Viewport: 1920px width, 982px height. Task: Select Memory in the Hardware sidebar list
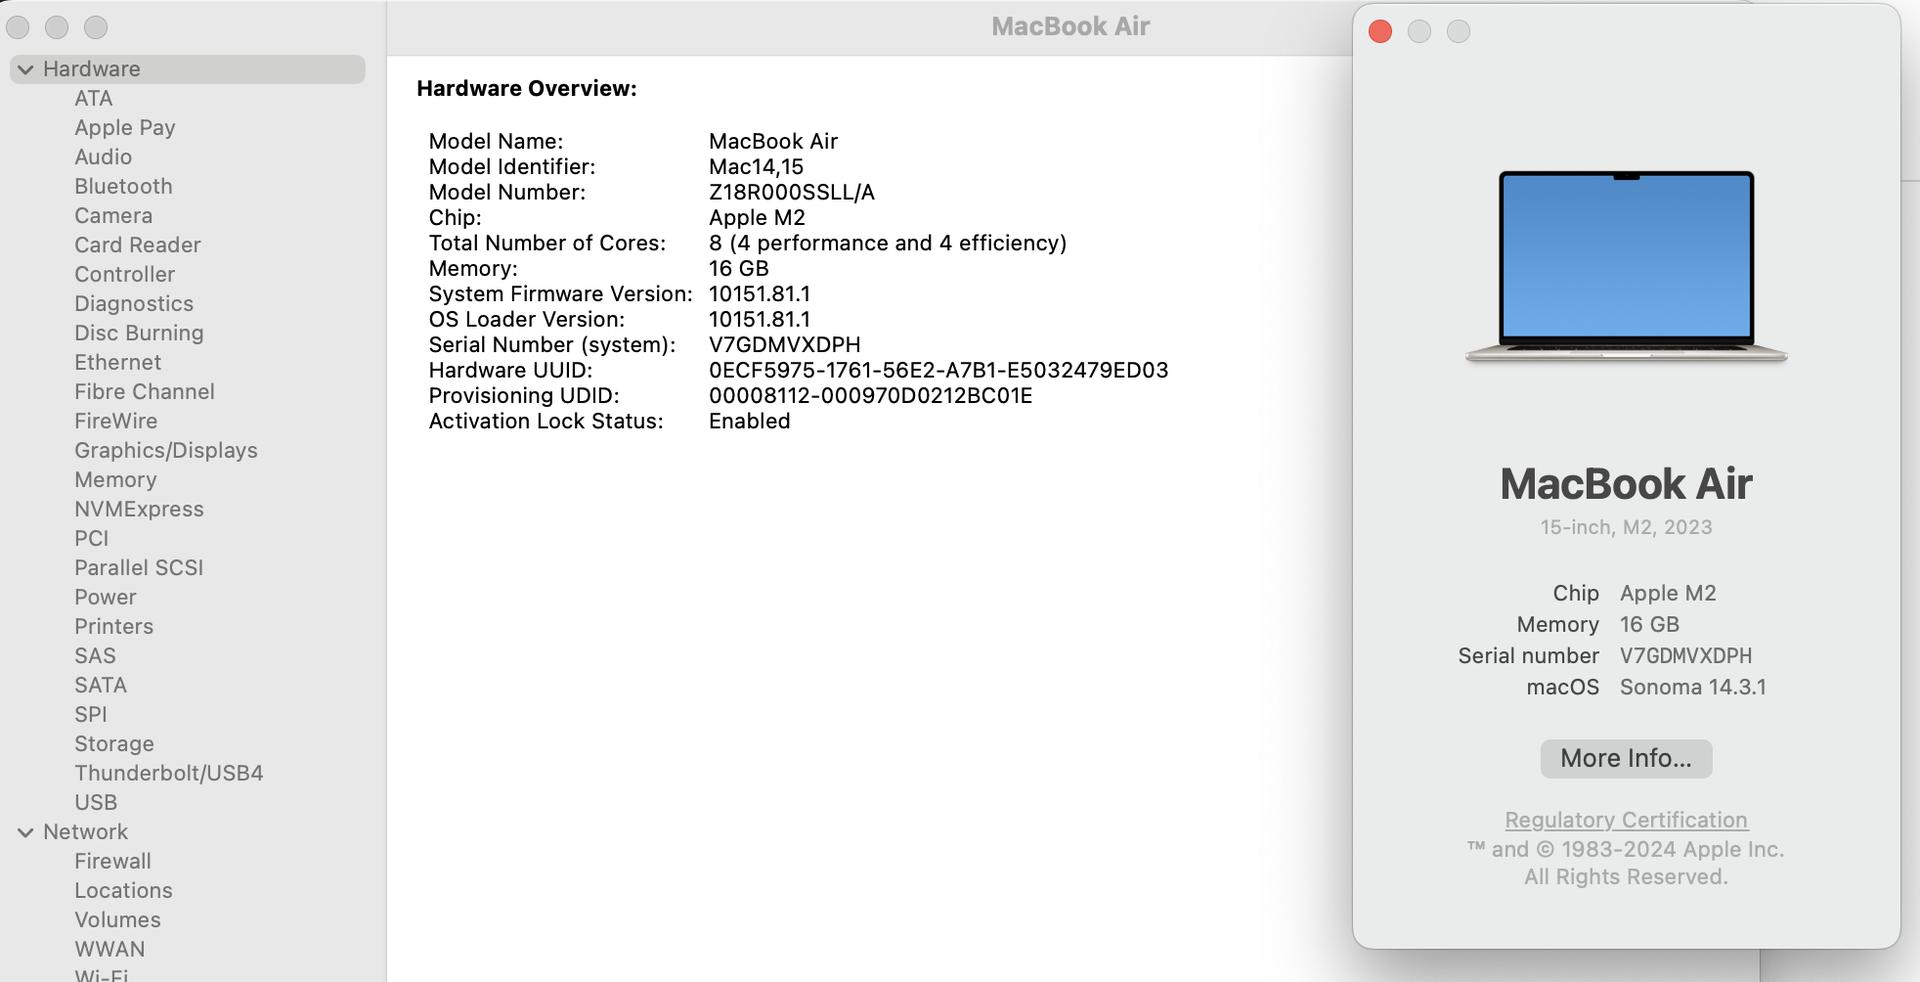pos(115,480)
